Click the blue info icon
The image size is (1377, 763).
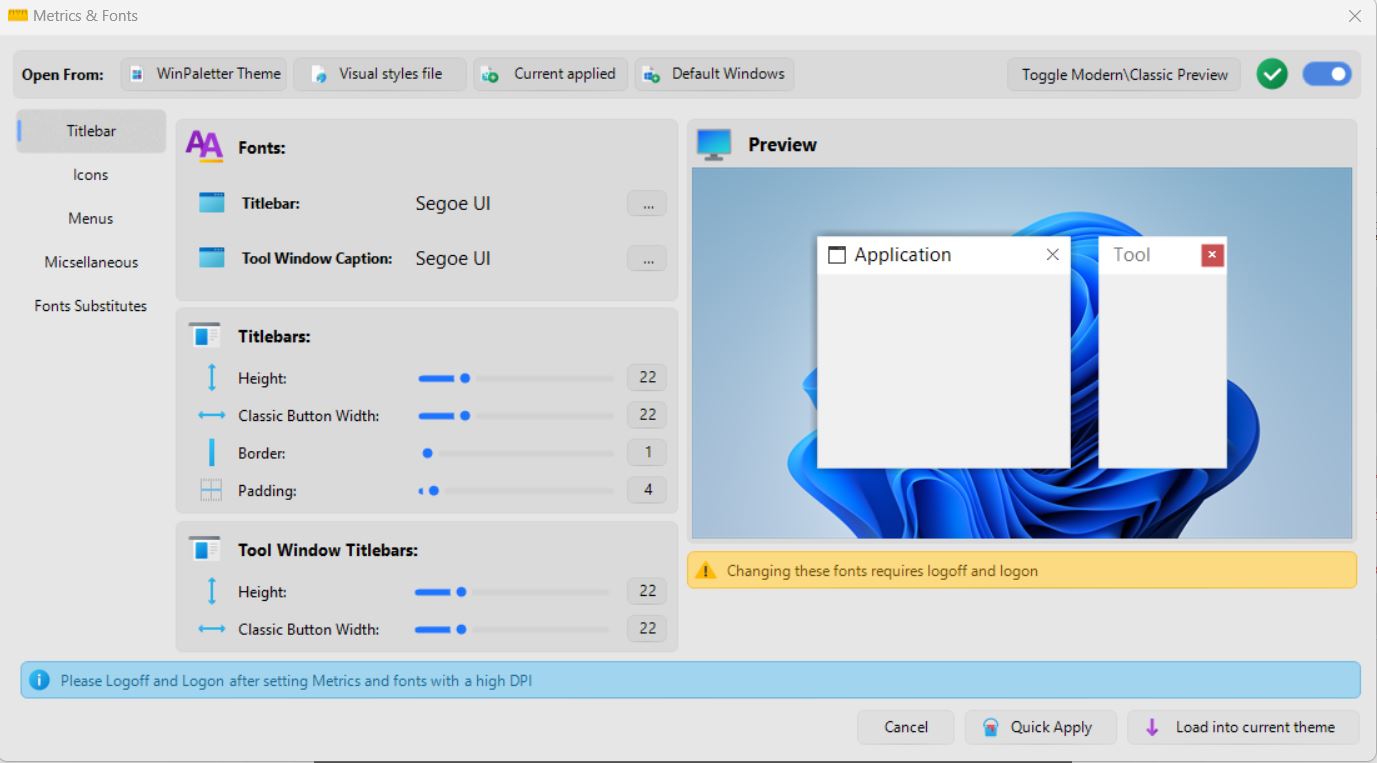[x=40, y=680]
